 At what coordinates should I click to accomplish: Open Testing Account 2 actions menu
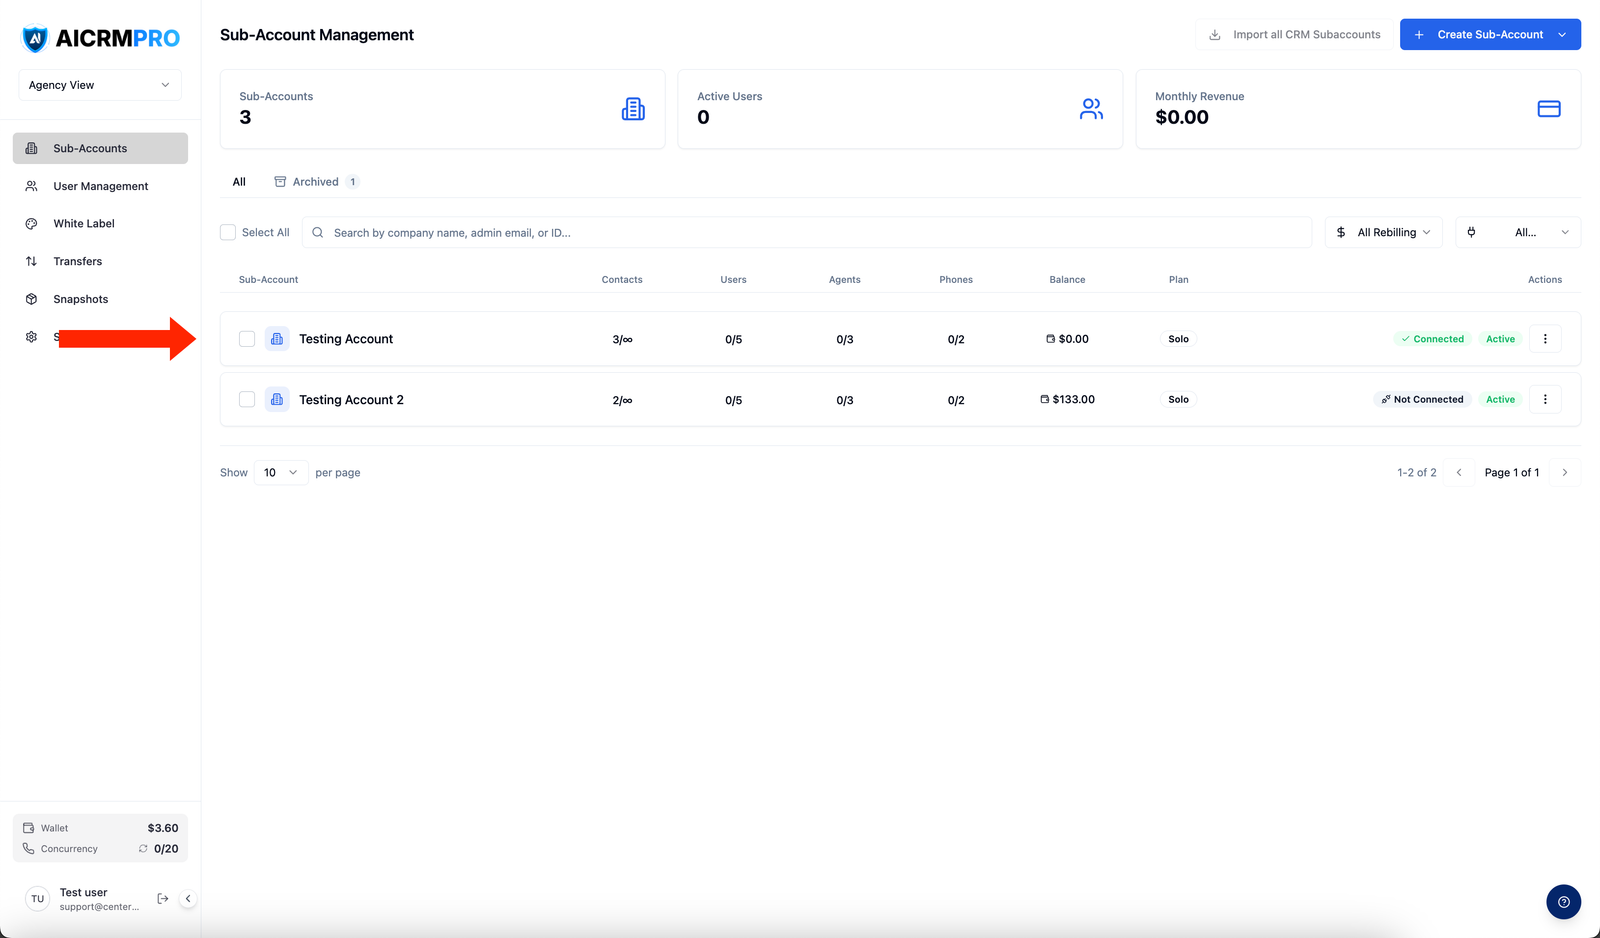(1545, 399)
